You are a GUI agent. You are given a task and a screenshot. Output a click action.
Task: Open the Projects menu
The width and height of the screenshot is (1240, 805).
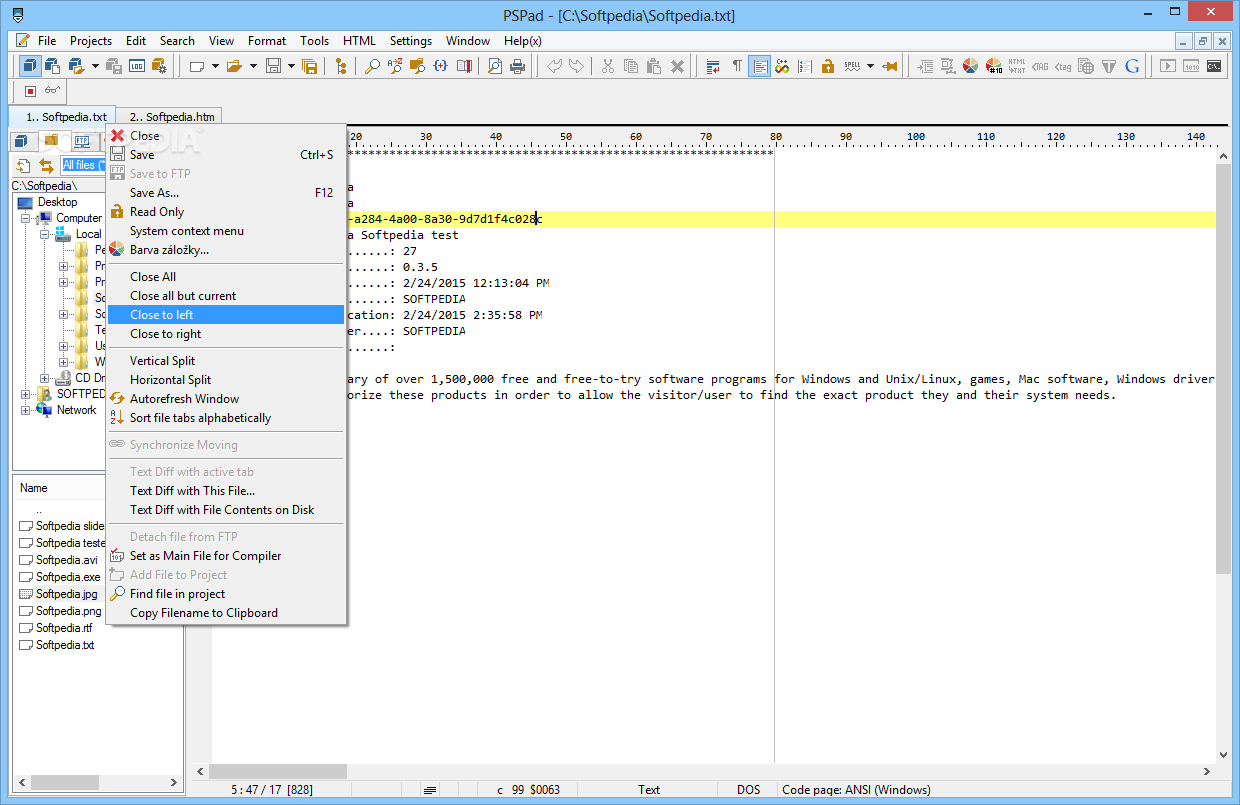tap(91, 41)
